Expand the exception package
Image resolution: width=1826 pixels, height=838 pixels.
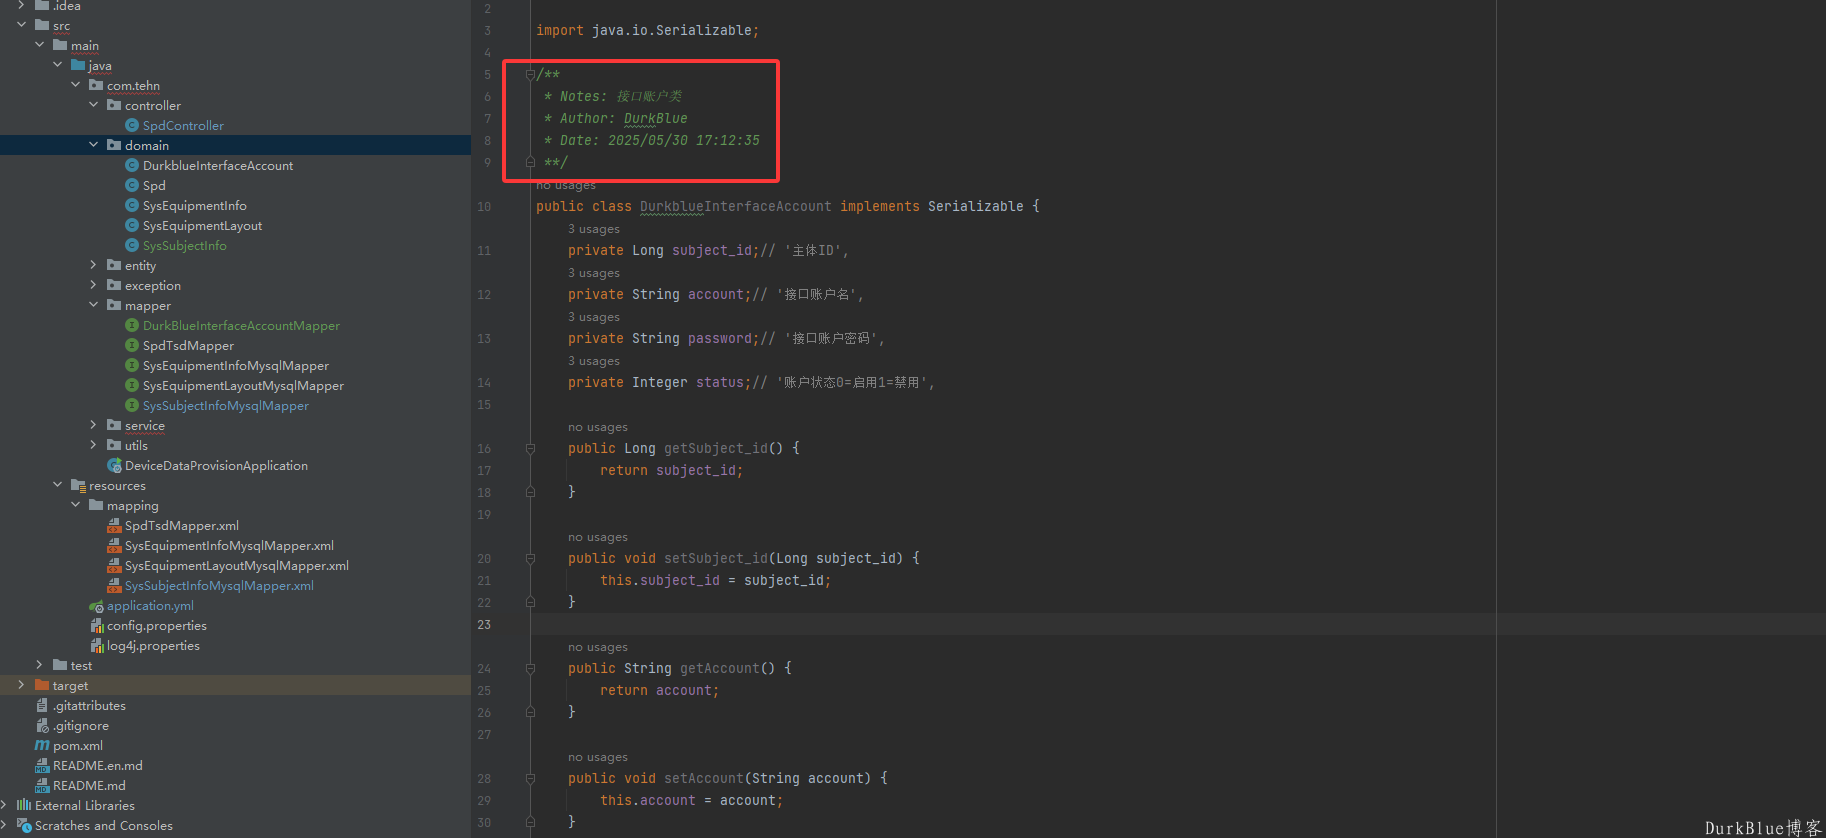tap(93, 285)
